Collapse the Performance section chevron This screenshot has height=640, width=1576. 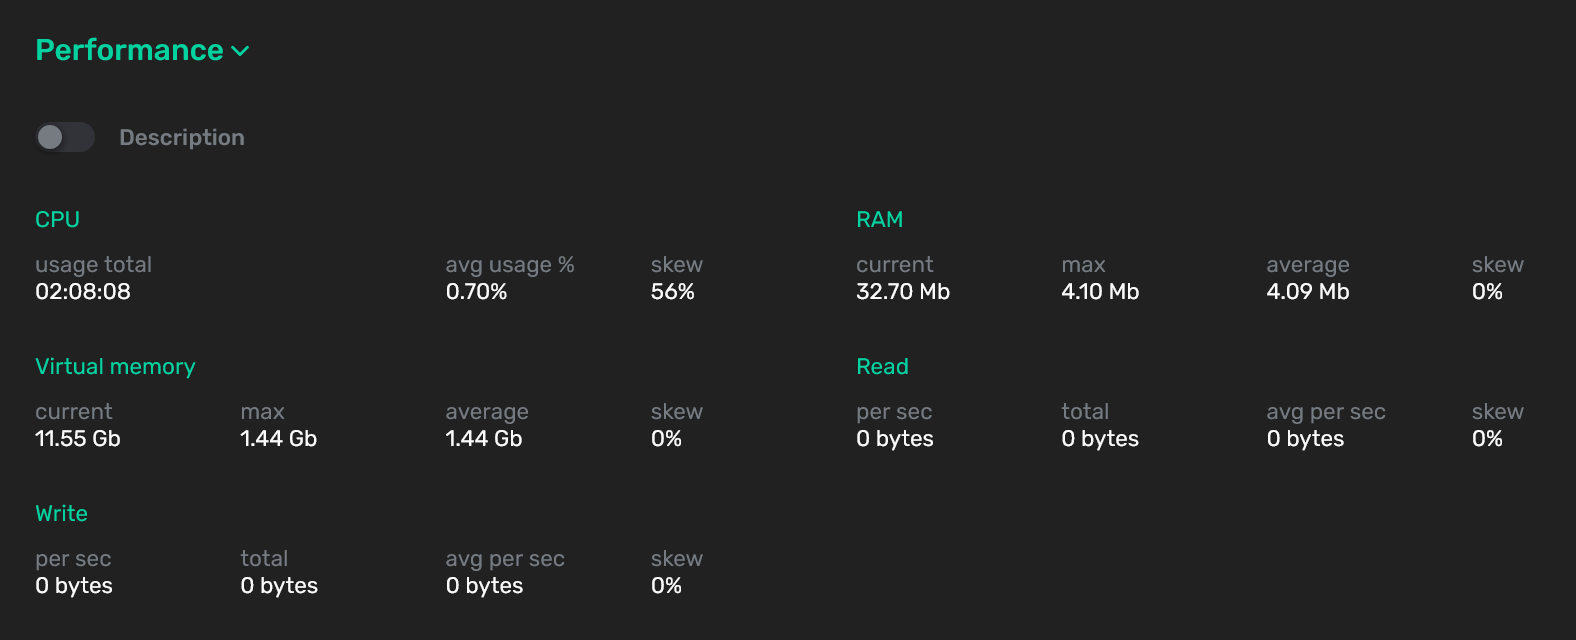pyautogui.click(x=240, y=51)
